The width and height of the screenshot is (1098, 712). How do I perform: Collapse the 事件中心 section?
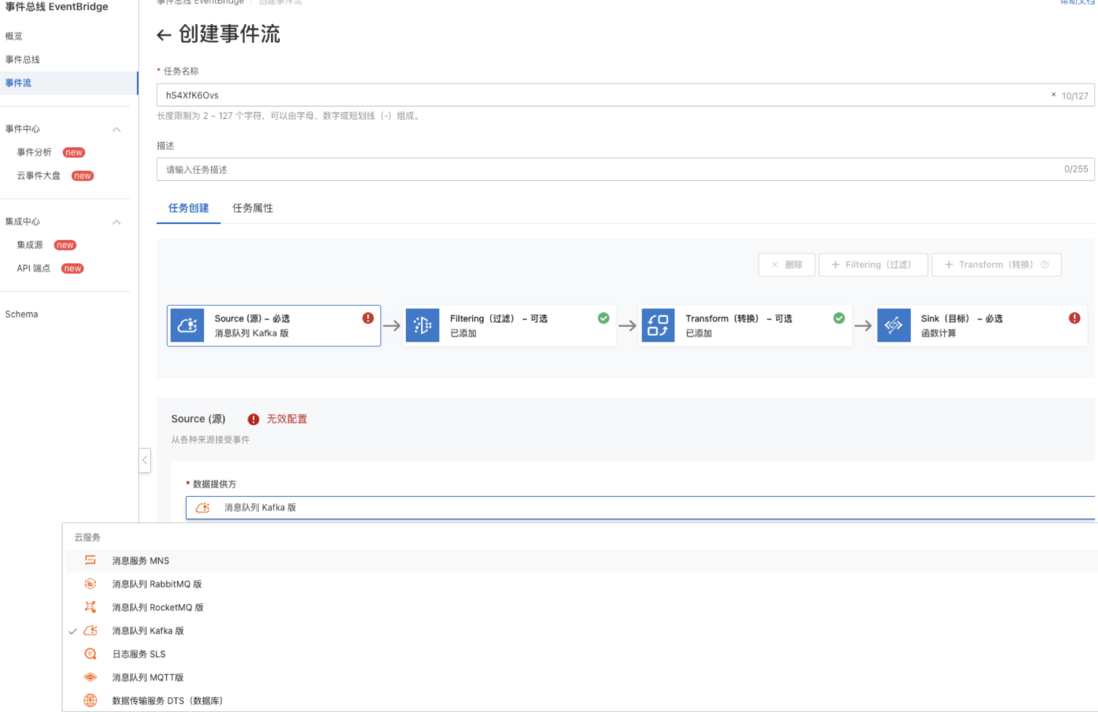tap(117, 130)
